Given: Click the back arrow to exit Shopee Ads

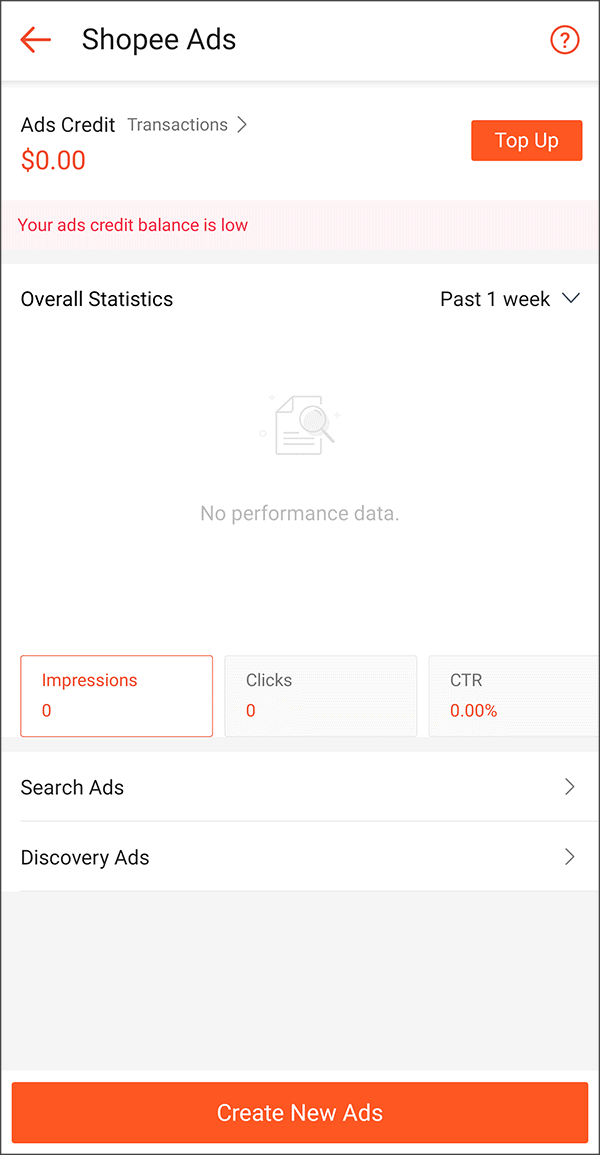Looking at the screenshot, I should 35,40.
